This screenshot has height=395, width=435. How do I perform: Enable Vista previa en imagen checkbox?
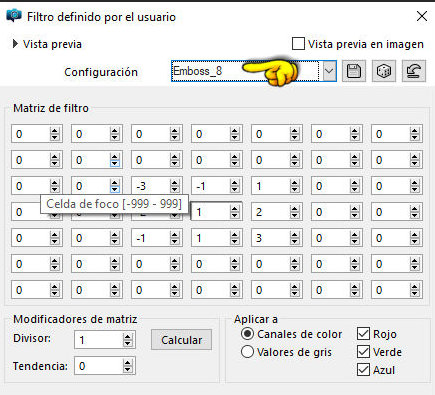click(298, 44)
